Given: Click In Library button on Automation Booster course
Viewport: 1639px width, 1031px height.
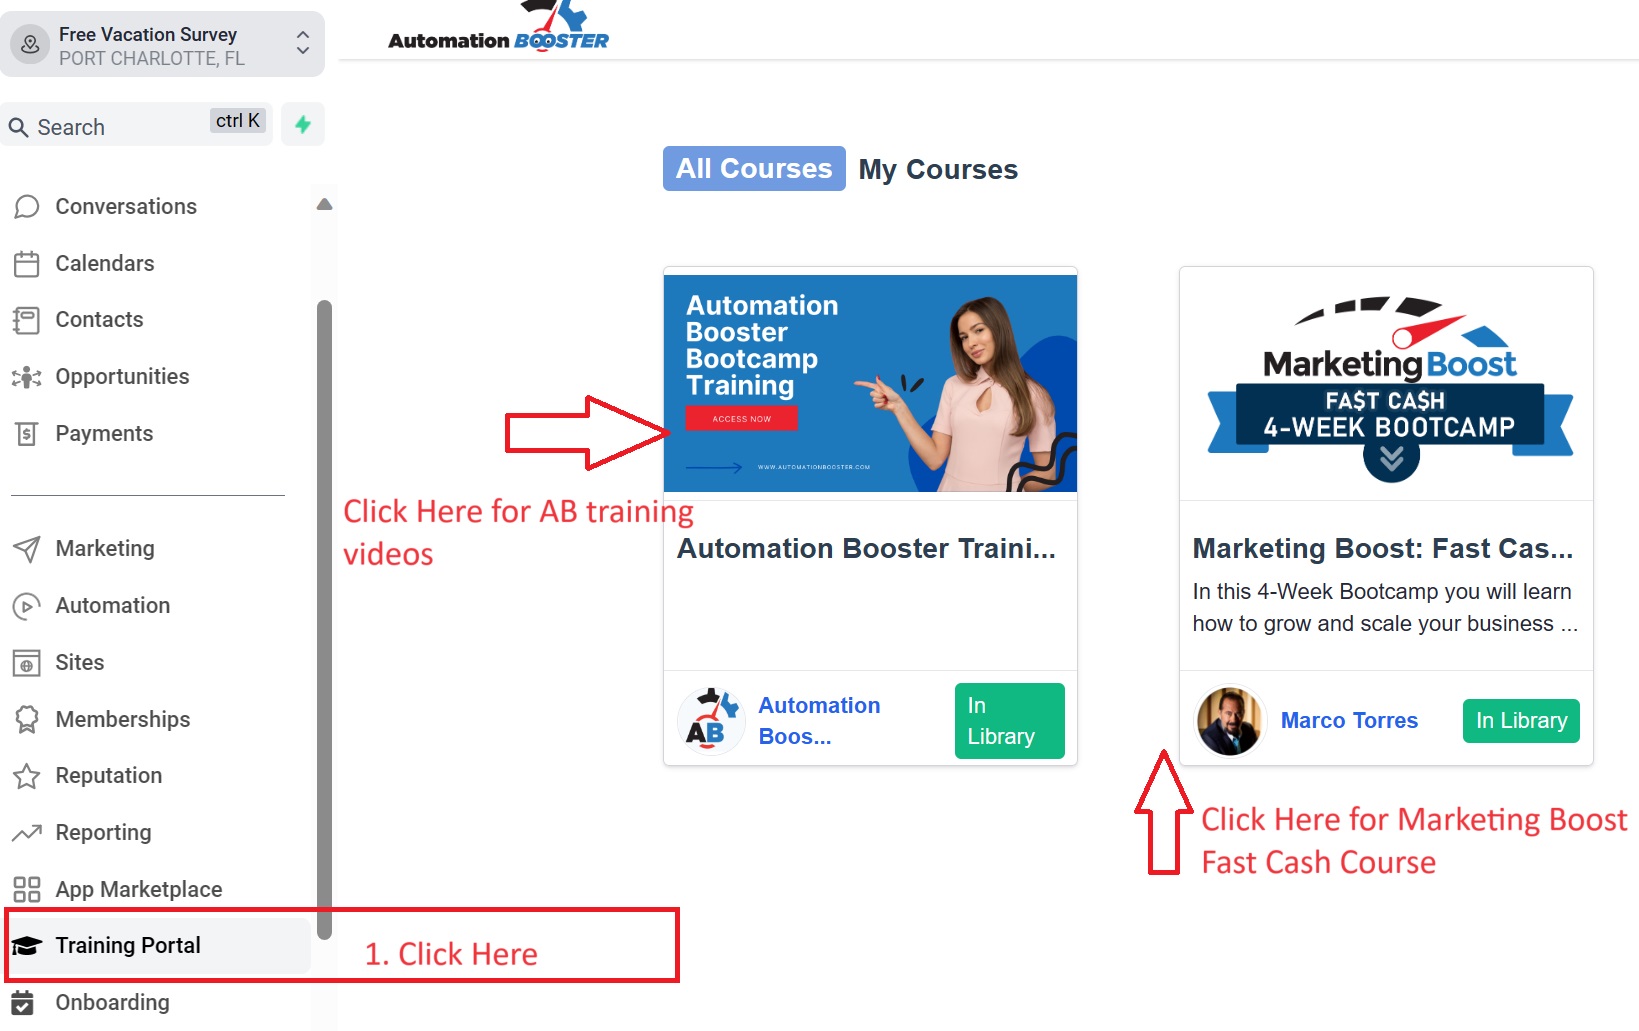Looking at the screenshot, I should pos(1009,721).
